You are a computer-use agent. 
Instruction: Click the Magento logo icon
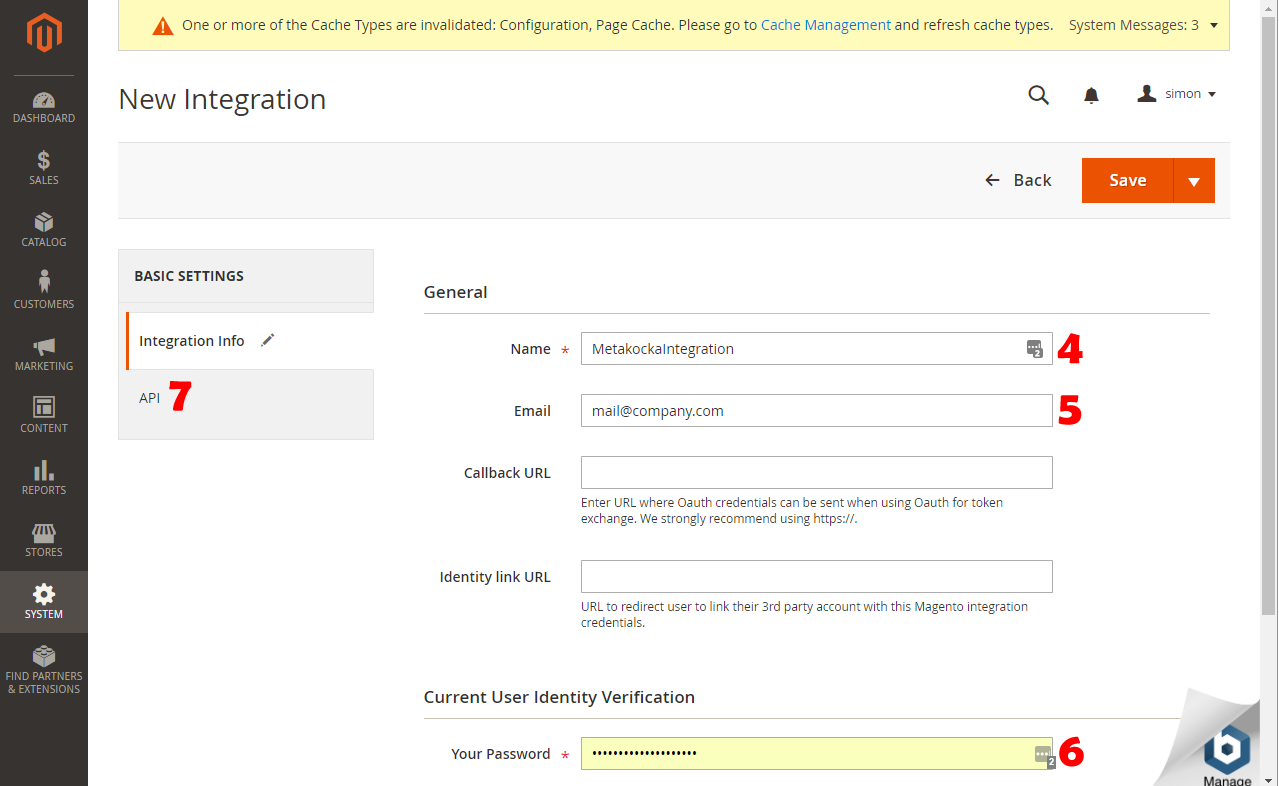[44, 35]
